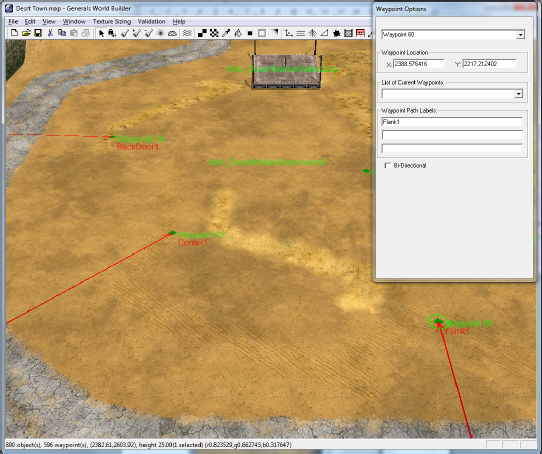The height and width of the screenshot is (454, 542).
Task: Click the hollow square outline tool
Action: [x=262, y=33]
